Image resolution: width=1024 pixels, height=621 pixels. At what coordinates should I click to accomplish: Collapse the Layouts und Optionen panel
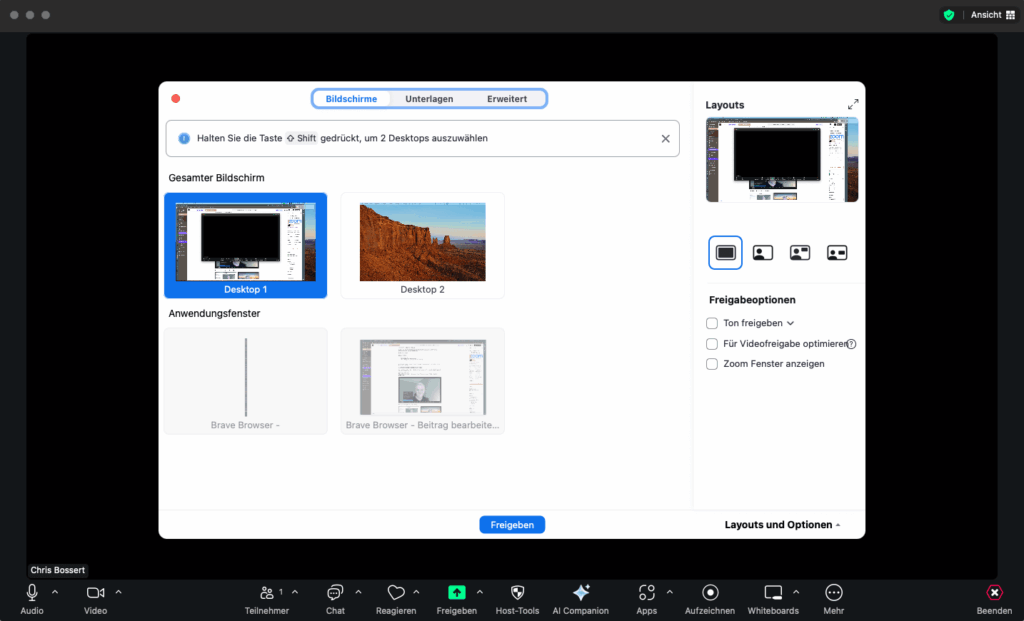[x=782, y=525]
